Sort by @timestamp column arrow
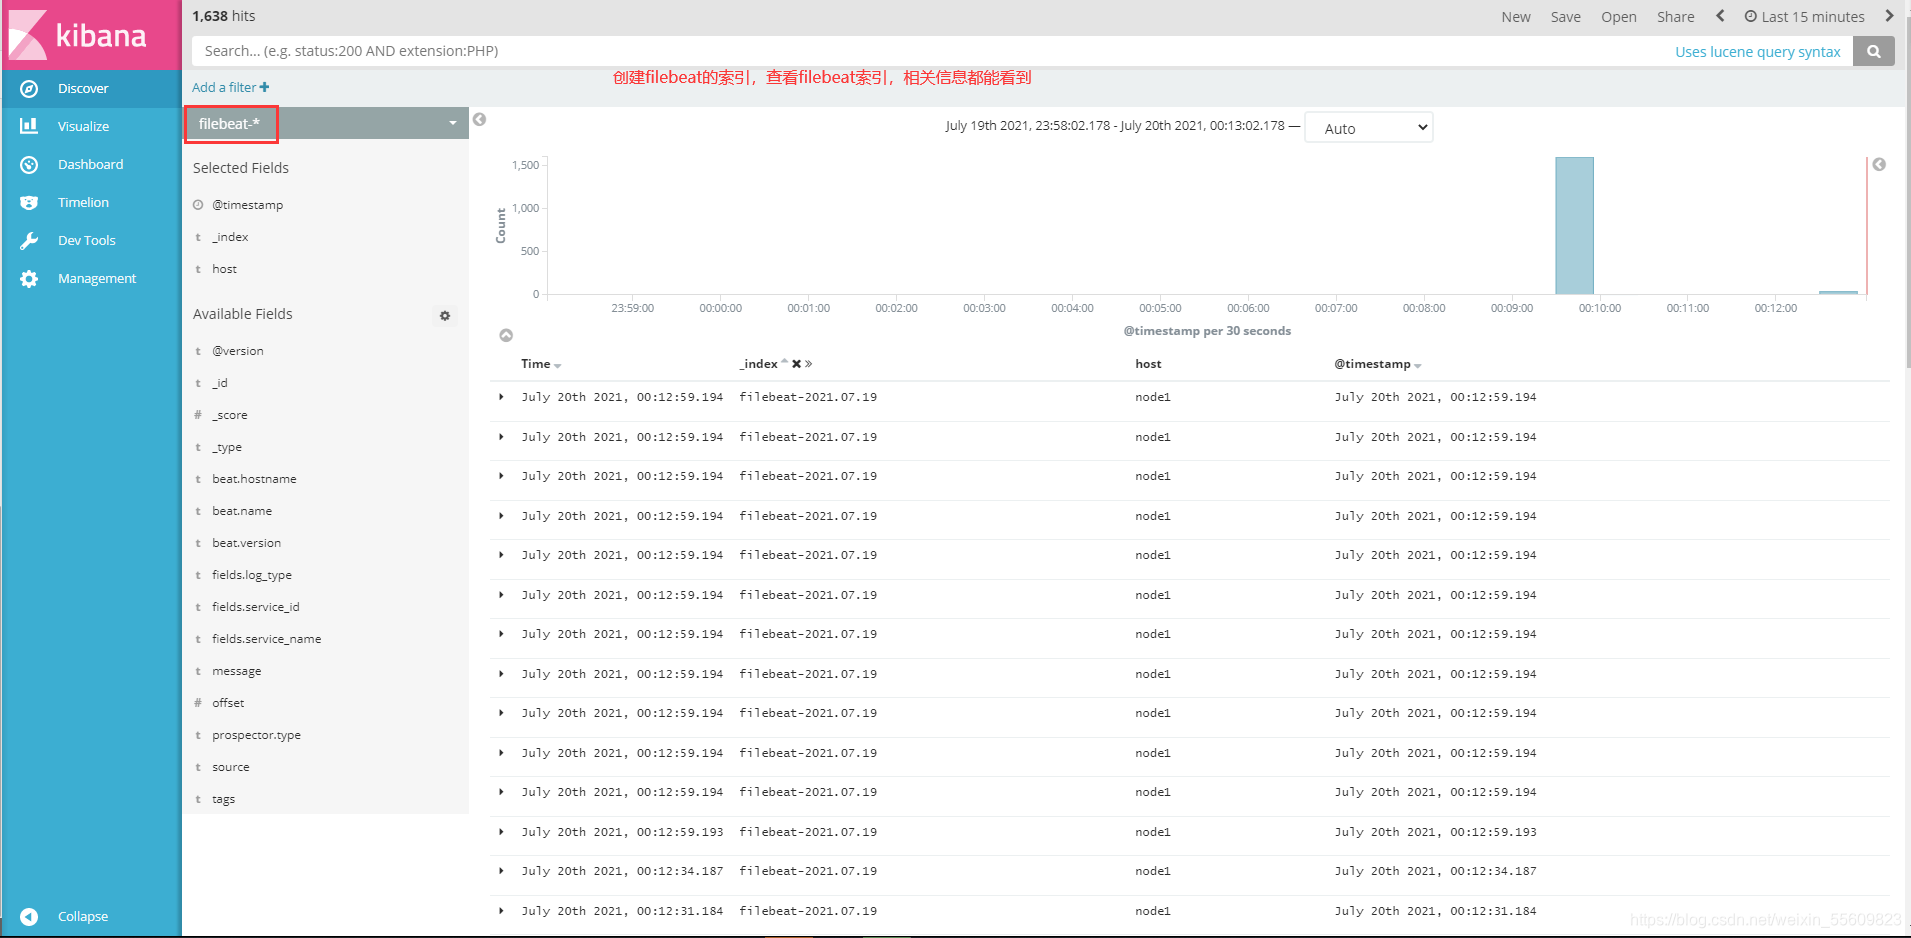 tap(1418, 365)
